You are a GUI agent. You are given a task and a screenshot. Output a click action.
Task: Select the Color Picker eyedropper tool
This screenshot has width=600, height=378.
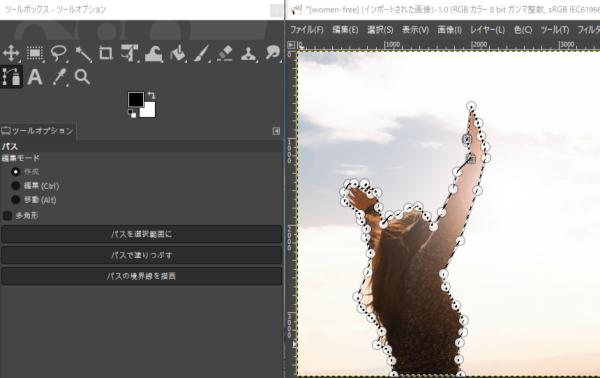(59, 77)
